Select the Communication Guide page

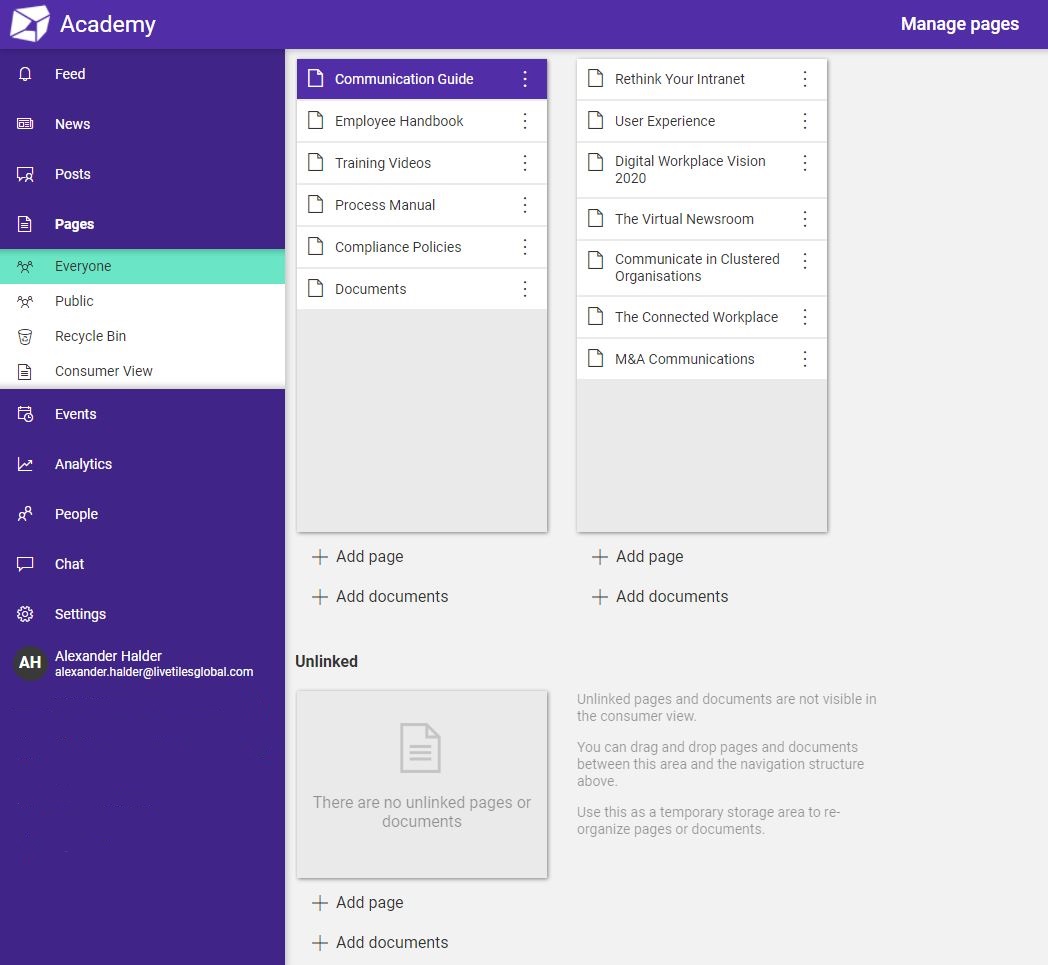click(x=422, y=79)
